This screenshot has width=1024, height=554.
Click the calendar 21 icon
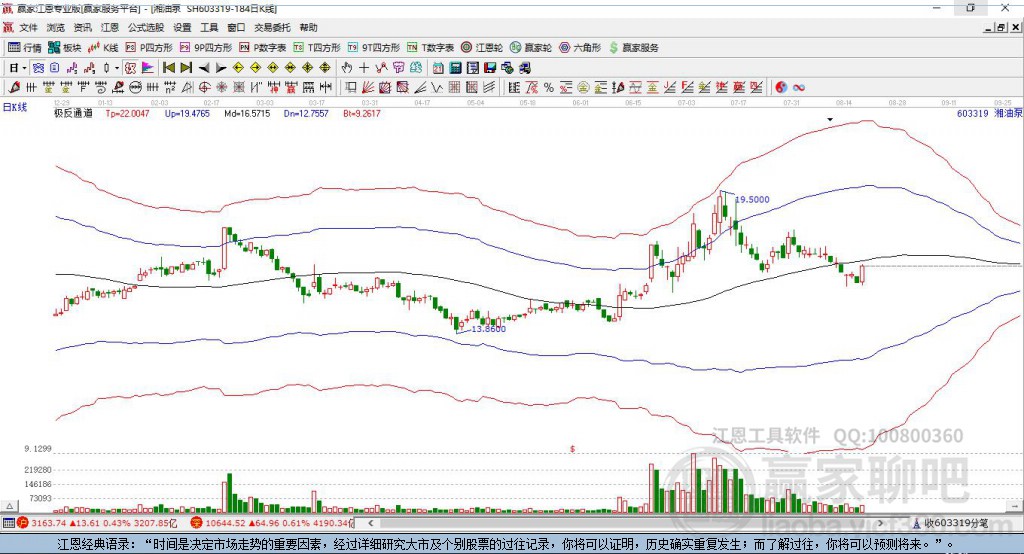(x=438, y=68)
